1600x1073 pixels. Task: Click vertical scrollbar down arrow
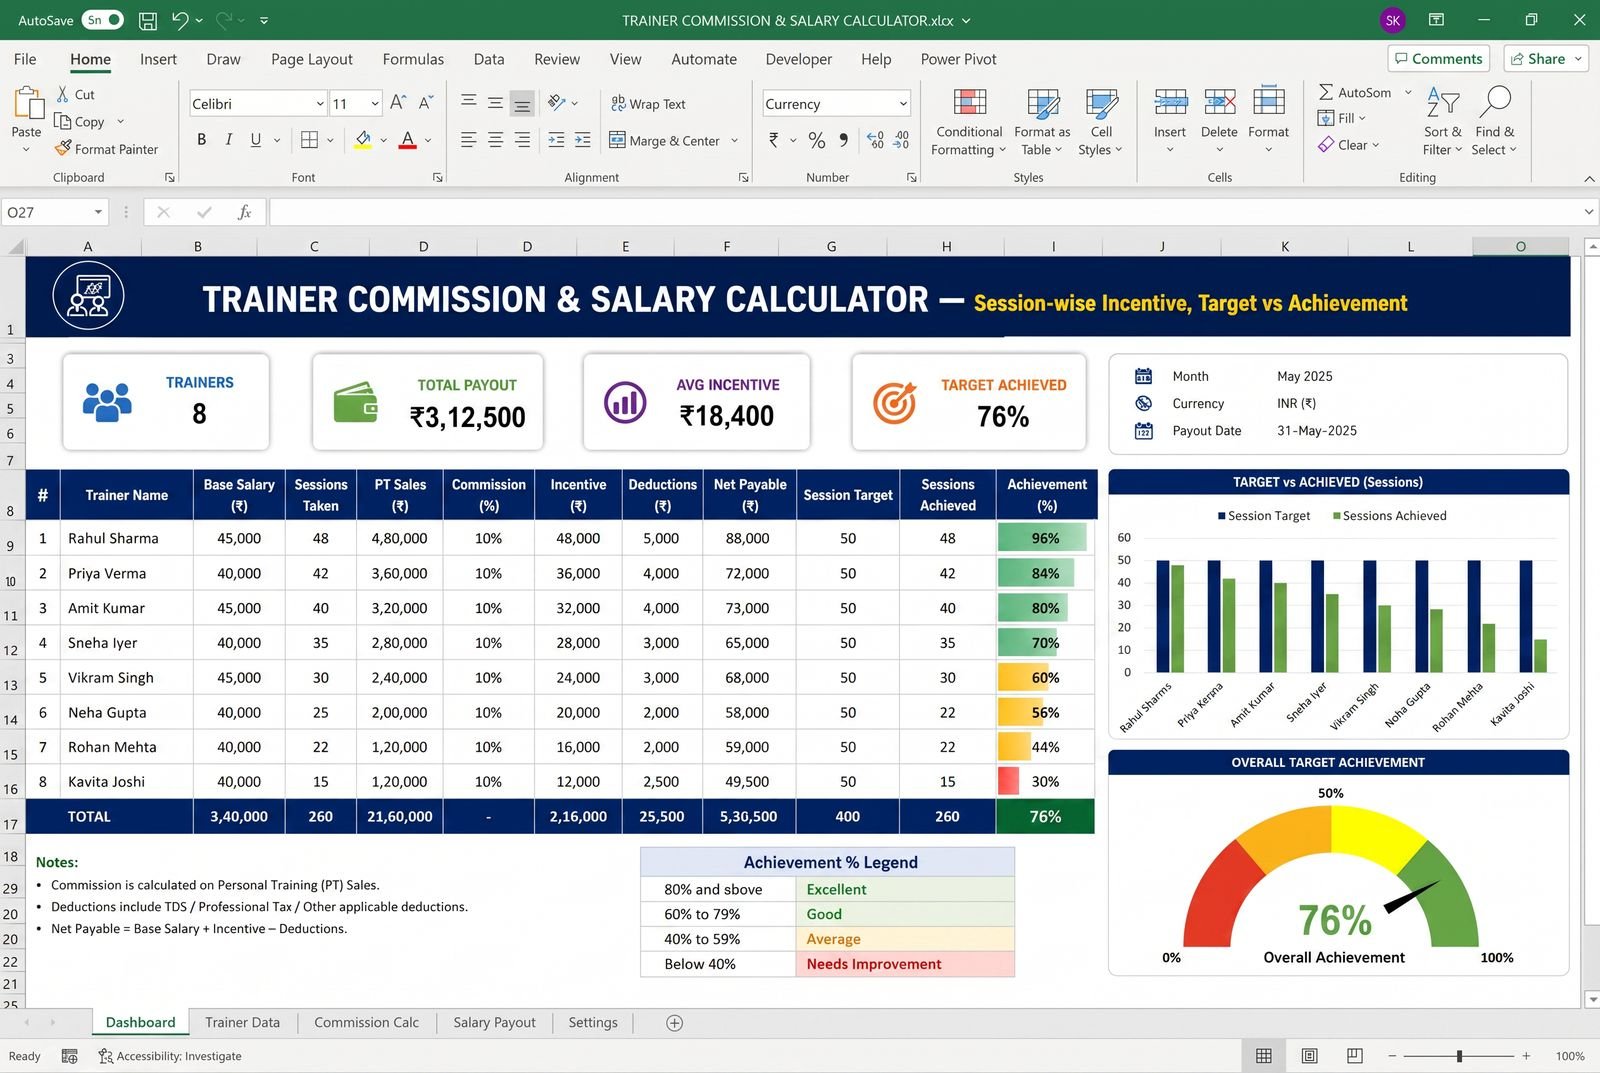pyautogui.click(x=1592, y=999)
